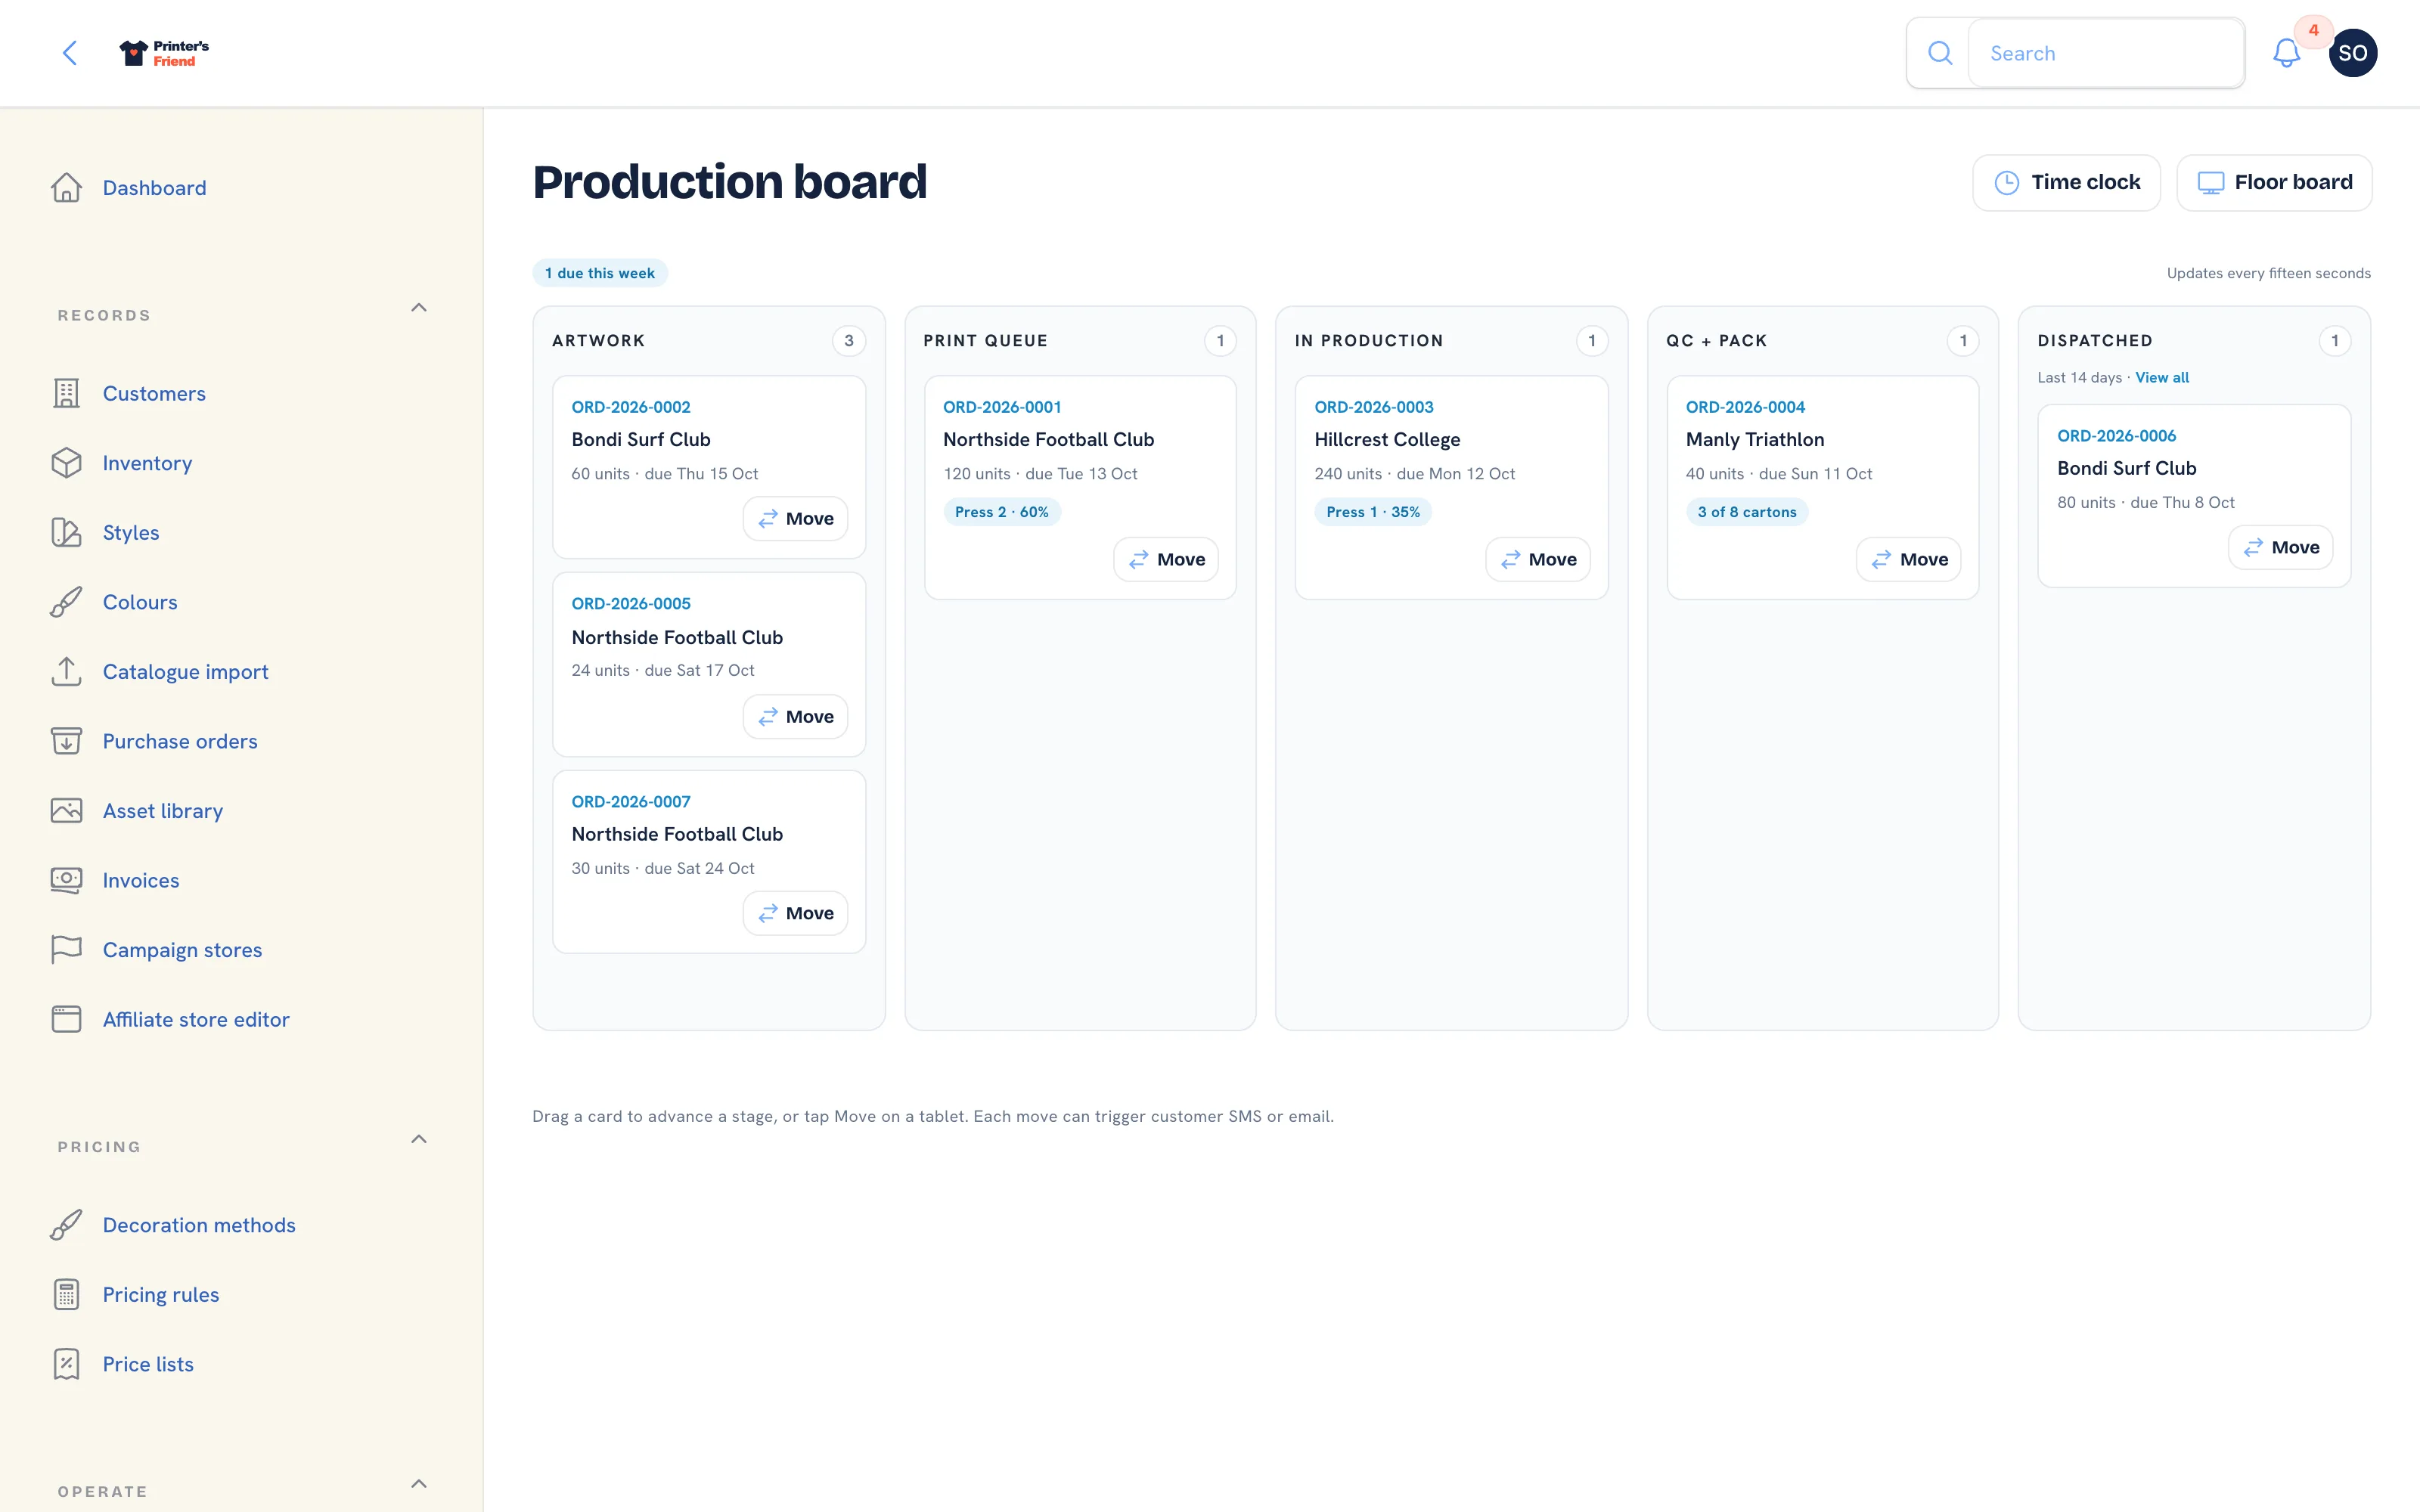This screenshot has height=1512, width=2420.
Task: Open Customers in the sidebar
Action: click(x=154, y=393)
